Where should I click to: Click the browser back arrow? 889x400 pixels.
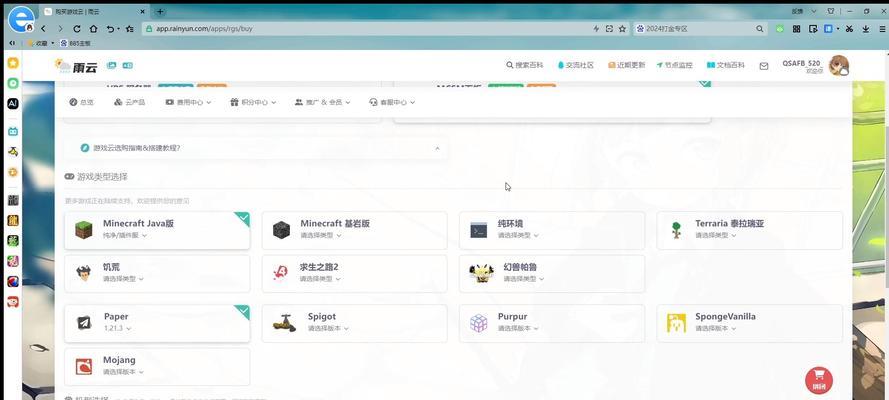[44, 28]
